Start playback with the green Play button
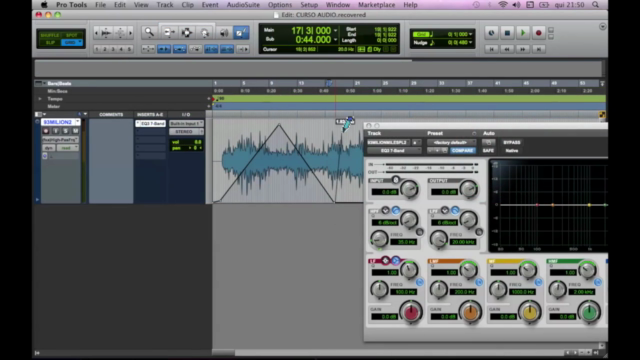 [x=523, y=33]
